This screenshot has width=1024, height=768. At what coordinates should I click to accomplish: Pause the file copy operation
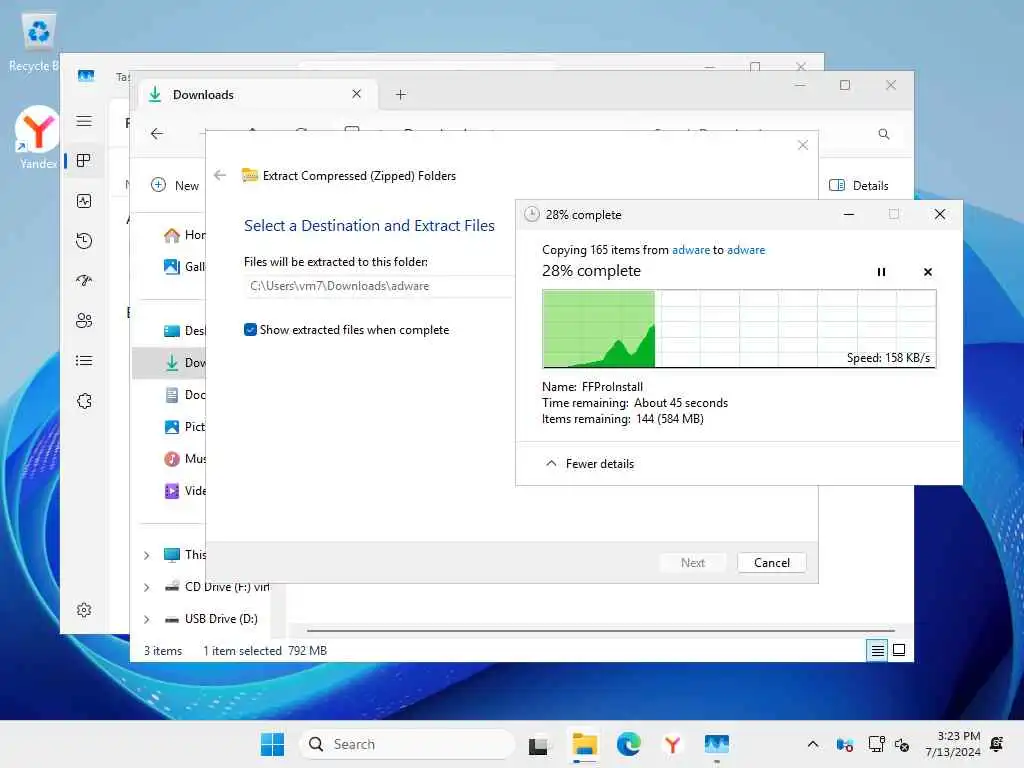[x=881, y=272]
